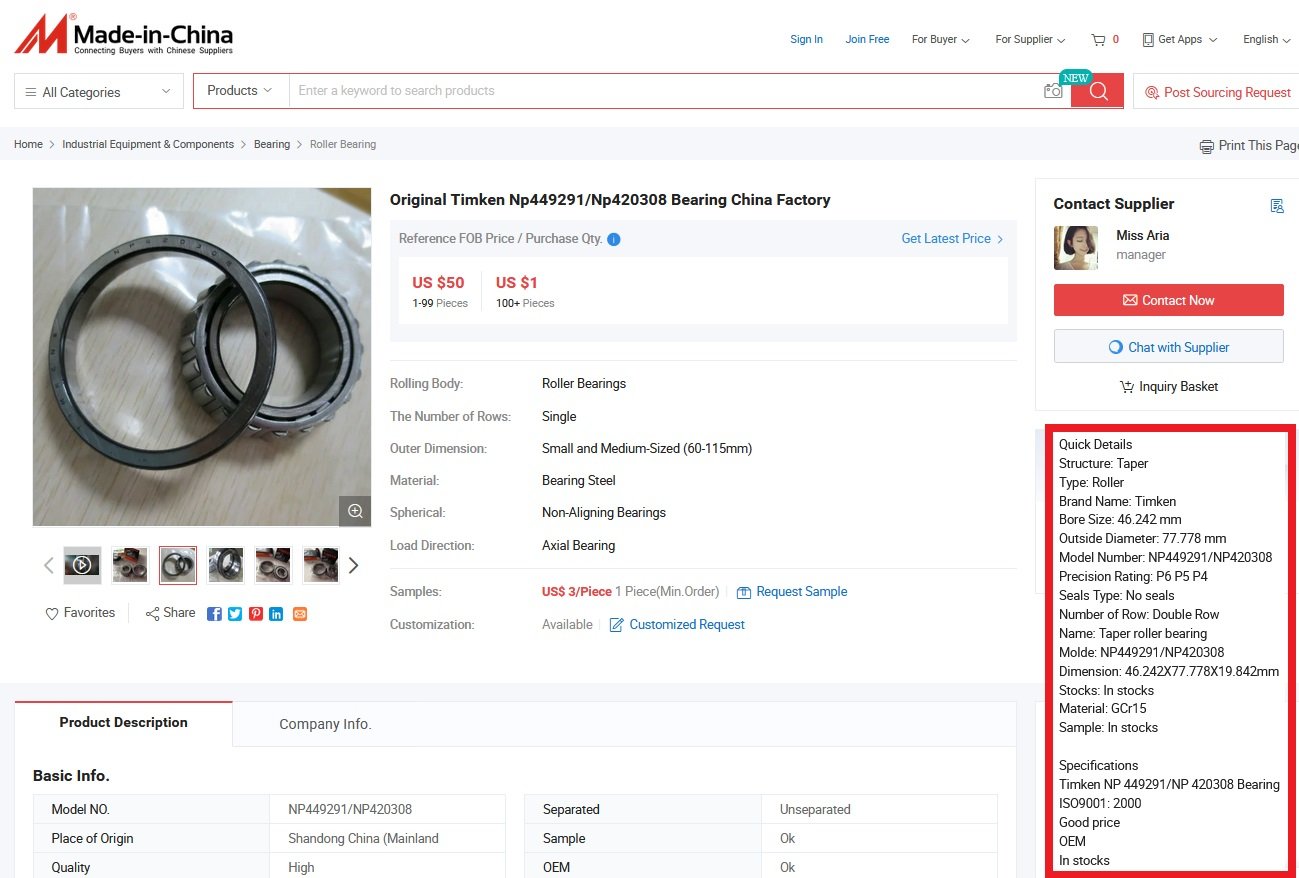Expand the All Categories dropdown
The height and width of the screenshot is (878, 1299).
click(99, 92)
